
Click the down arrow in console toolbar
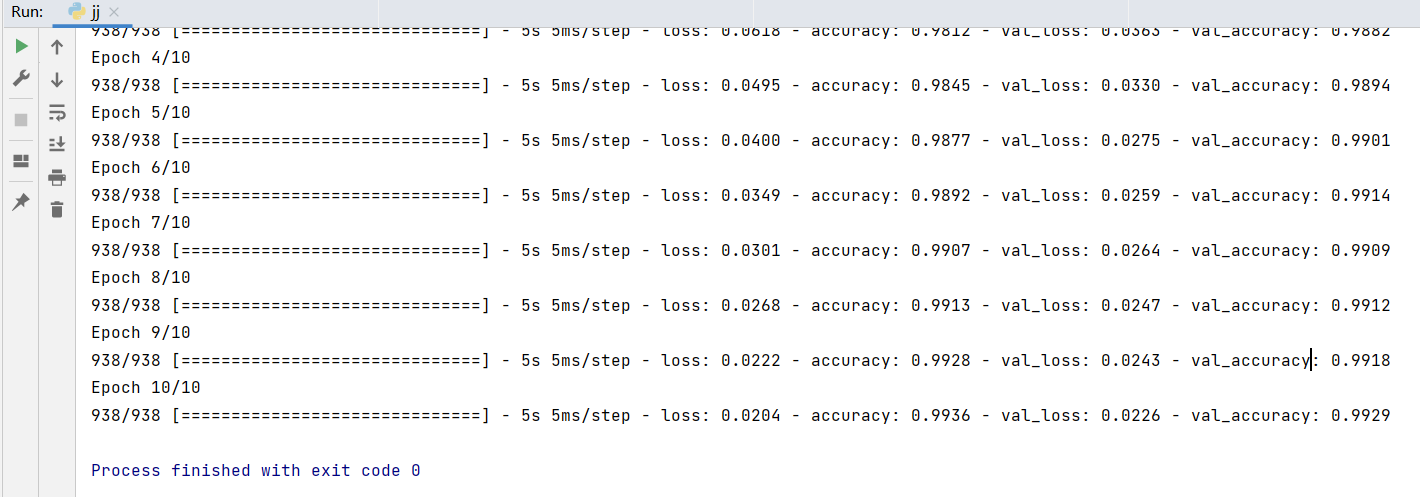pyautogui.click(x=57, y=79)
